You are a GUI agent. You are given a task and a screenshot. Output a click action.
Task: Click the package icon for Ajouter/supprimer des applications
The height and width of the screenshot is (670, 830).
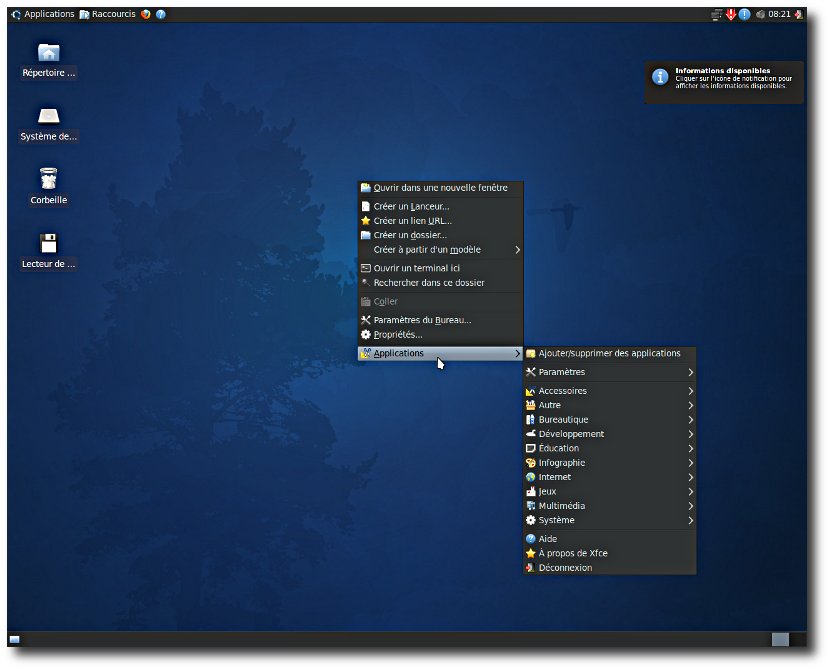(x=531, y=354)
